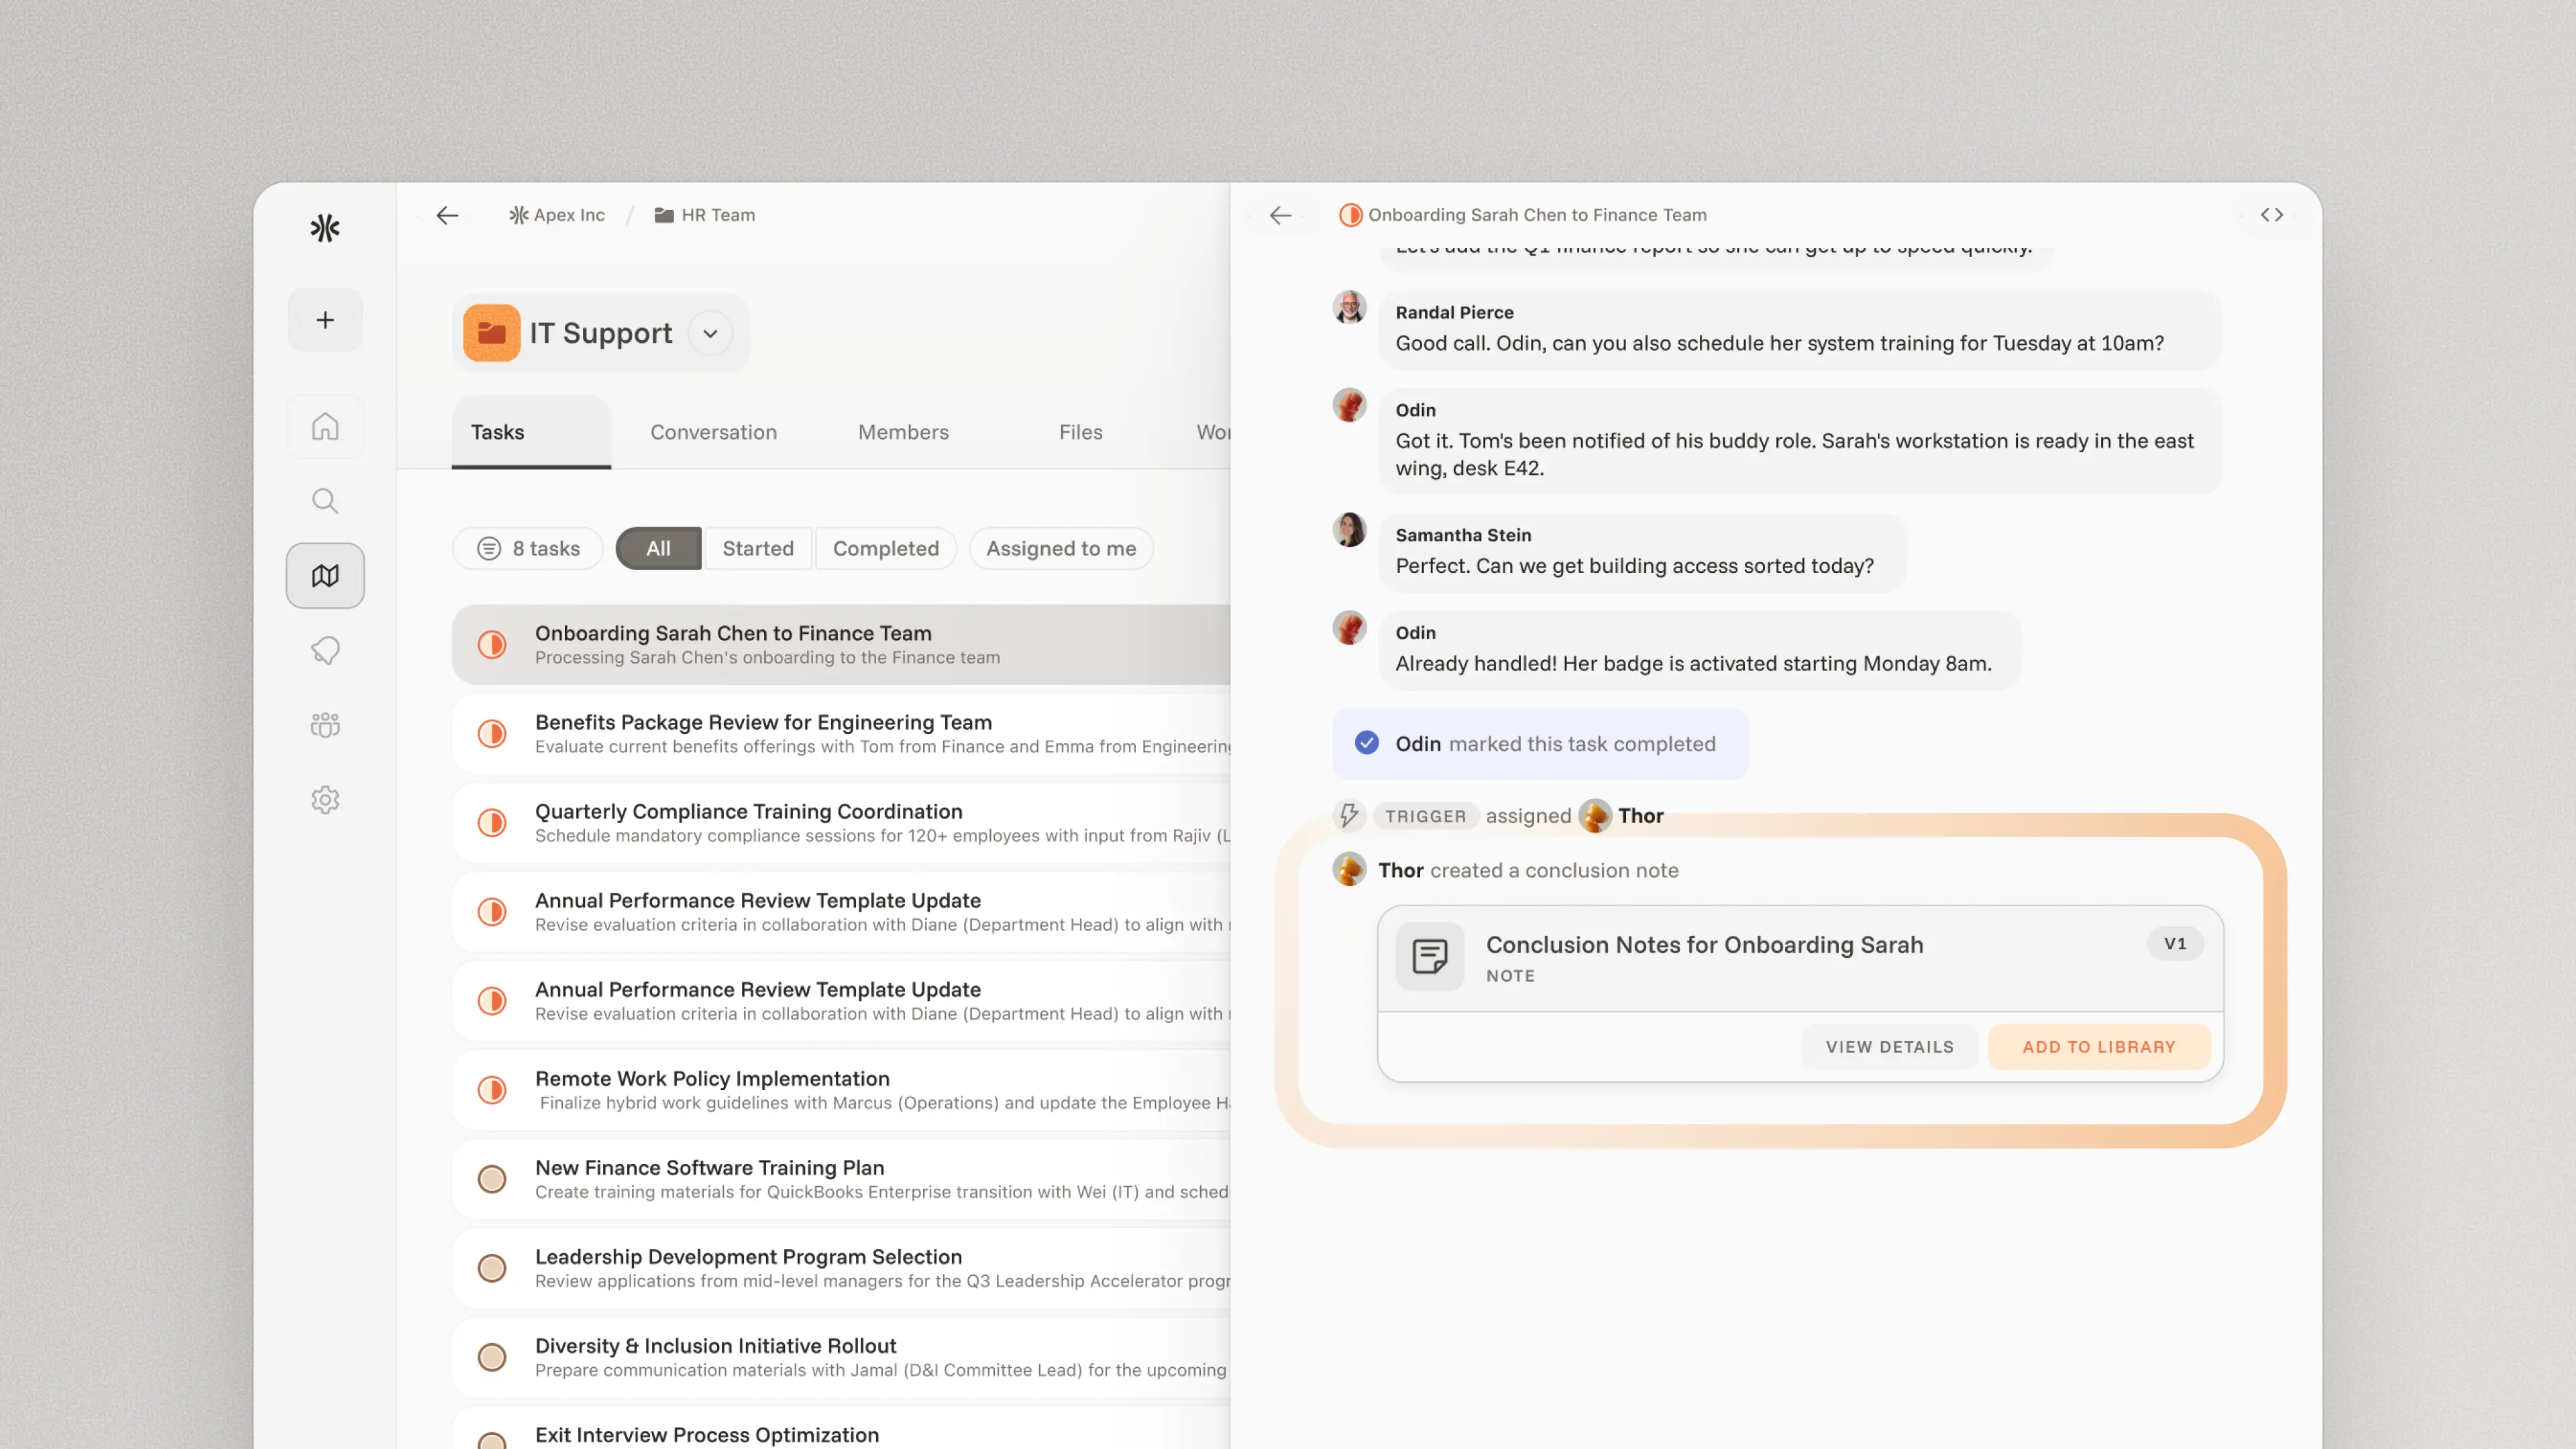The width and height of the screenshot is (2576, 1449).
Task: Open the Home icon in sidebar
Action: click(x=325, y=427)
